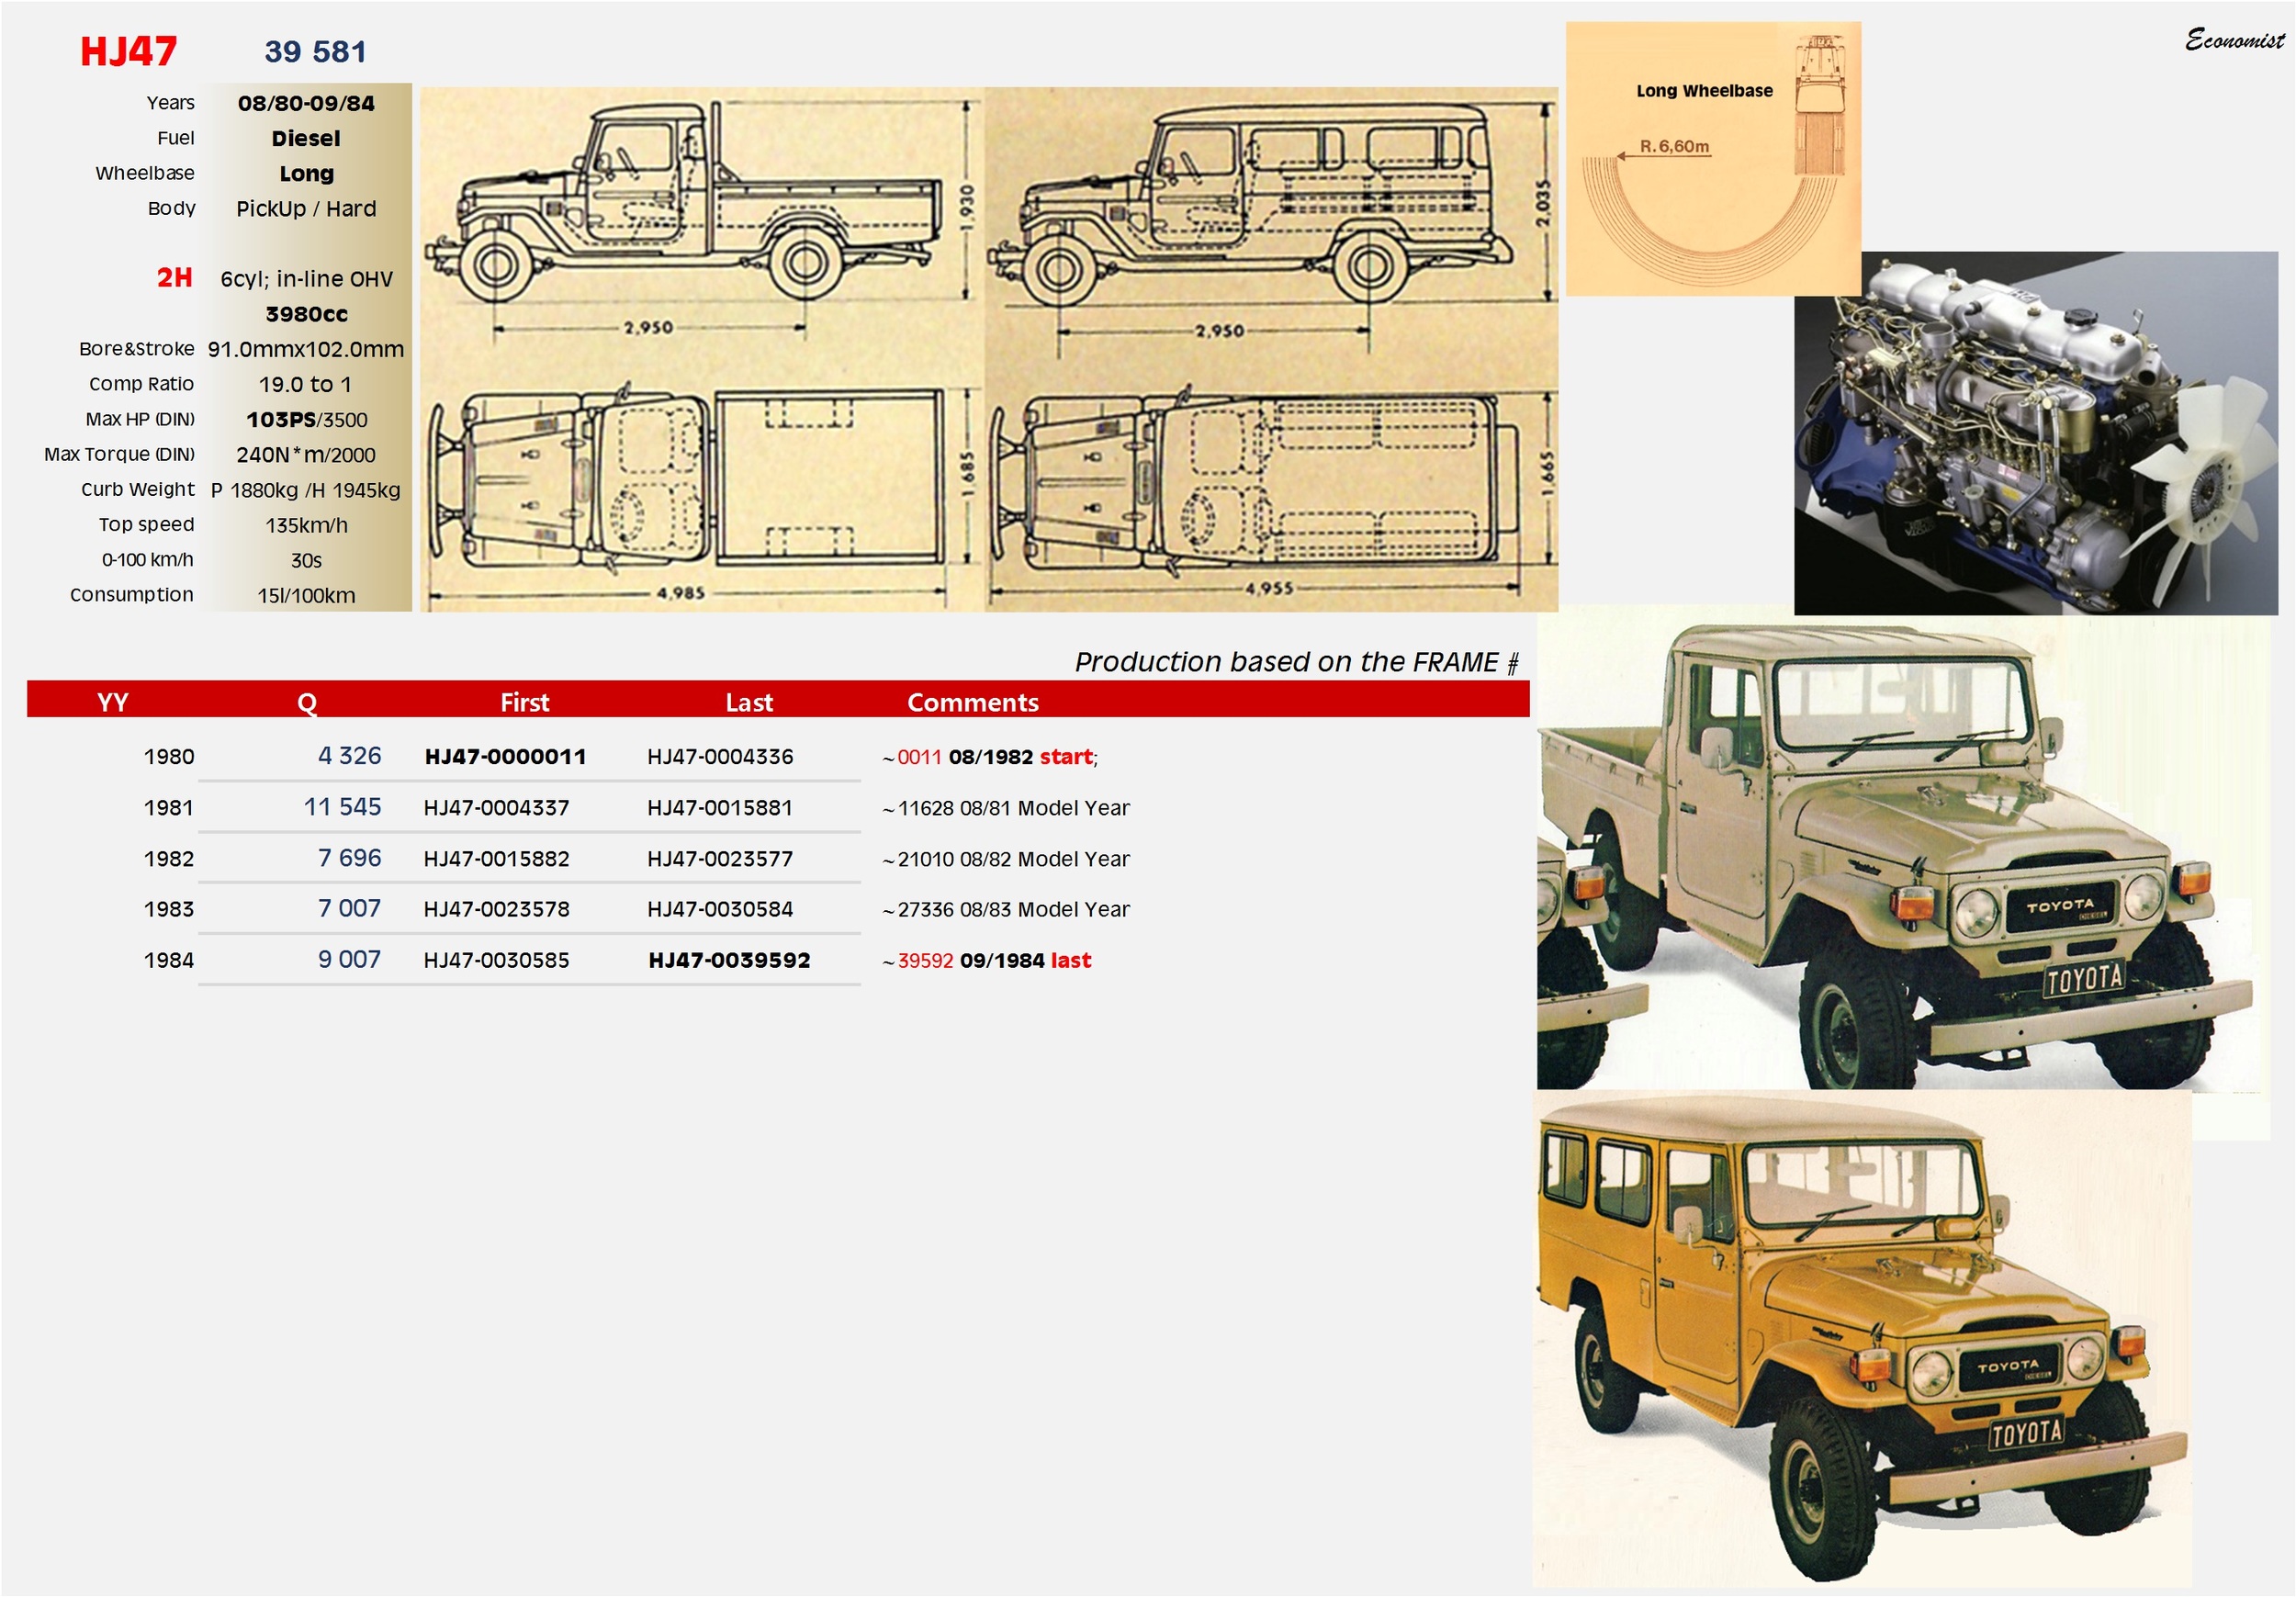This screenshot has width=2296, height=1597.
Task: Select the Max HP value 103PS/3500
Action: coord(306,420)
